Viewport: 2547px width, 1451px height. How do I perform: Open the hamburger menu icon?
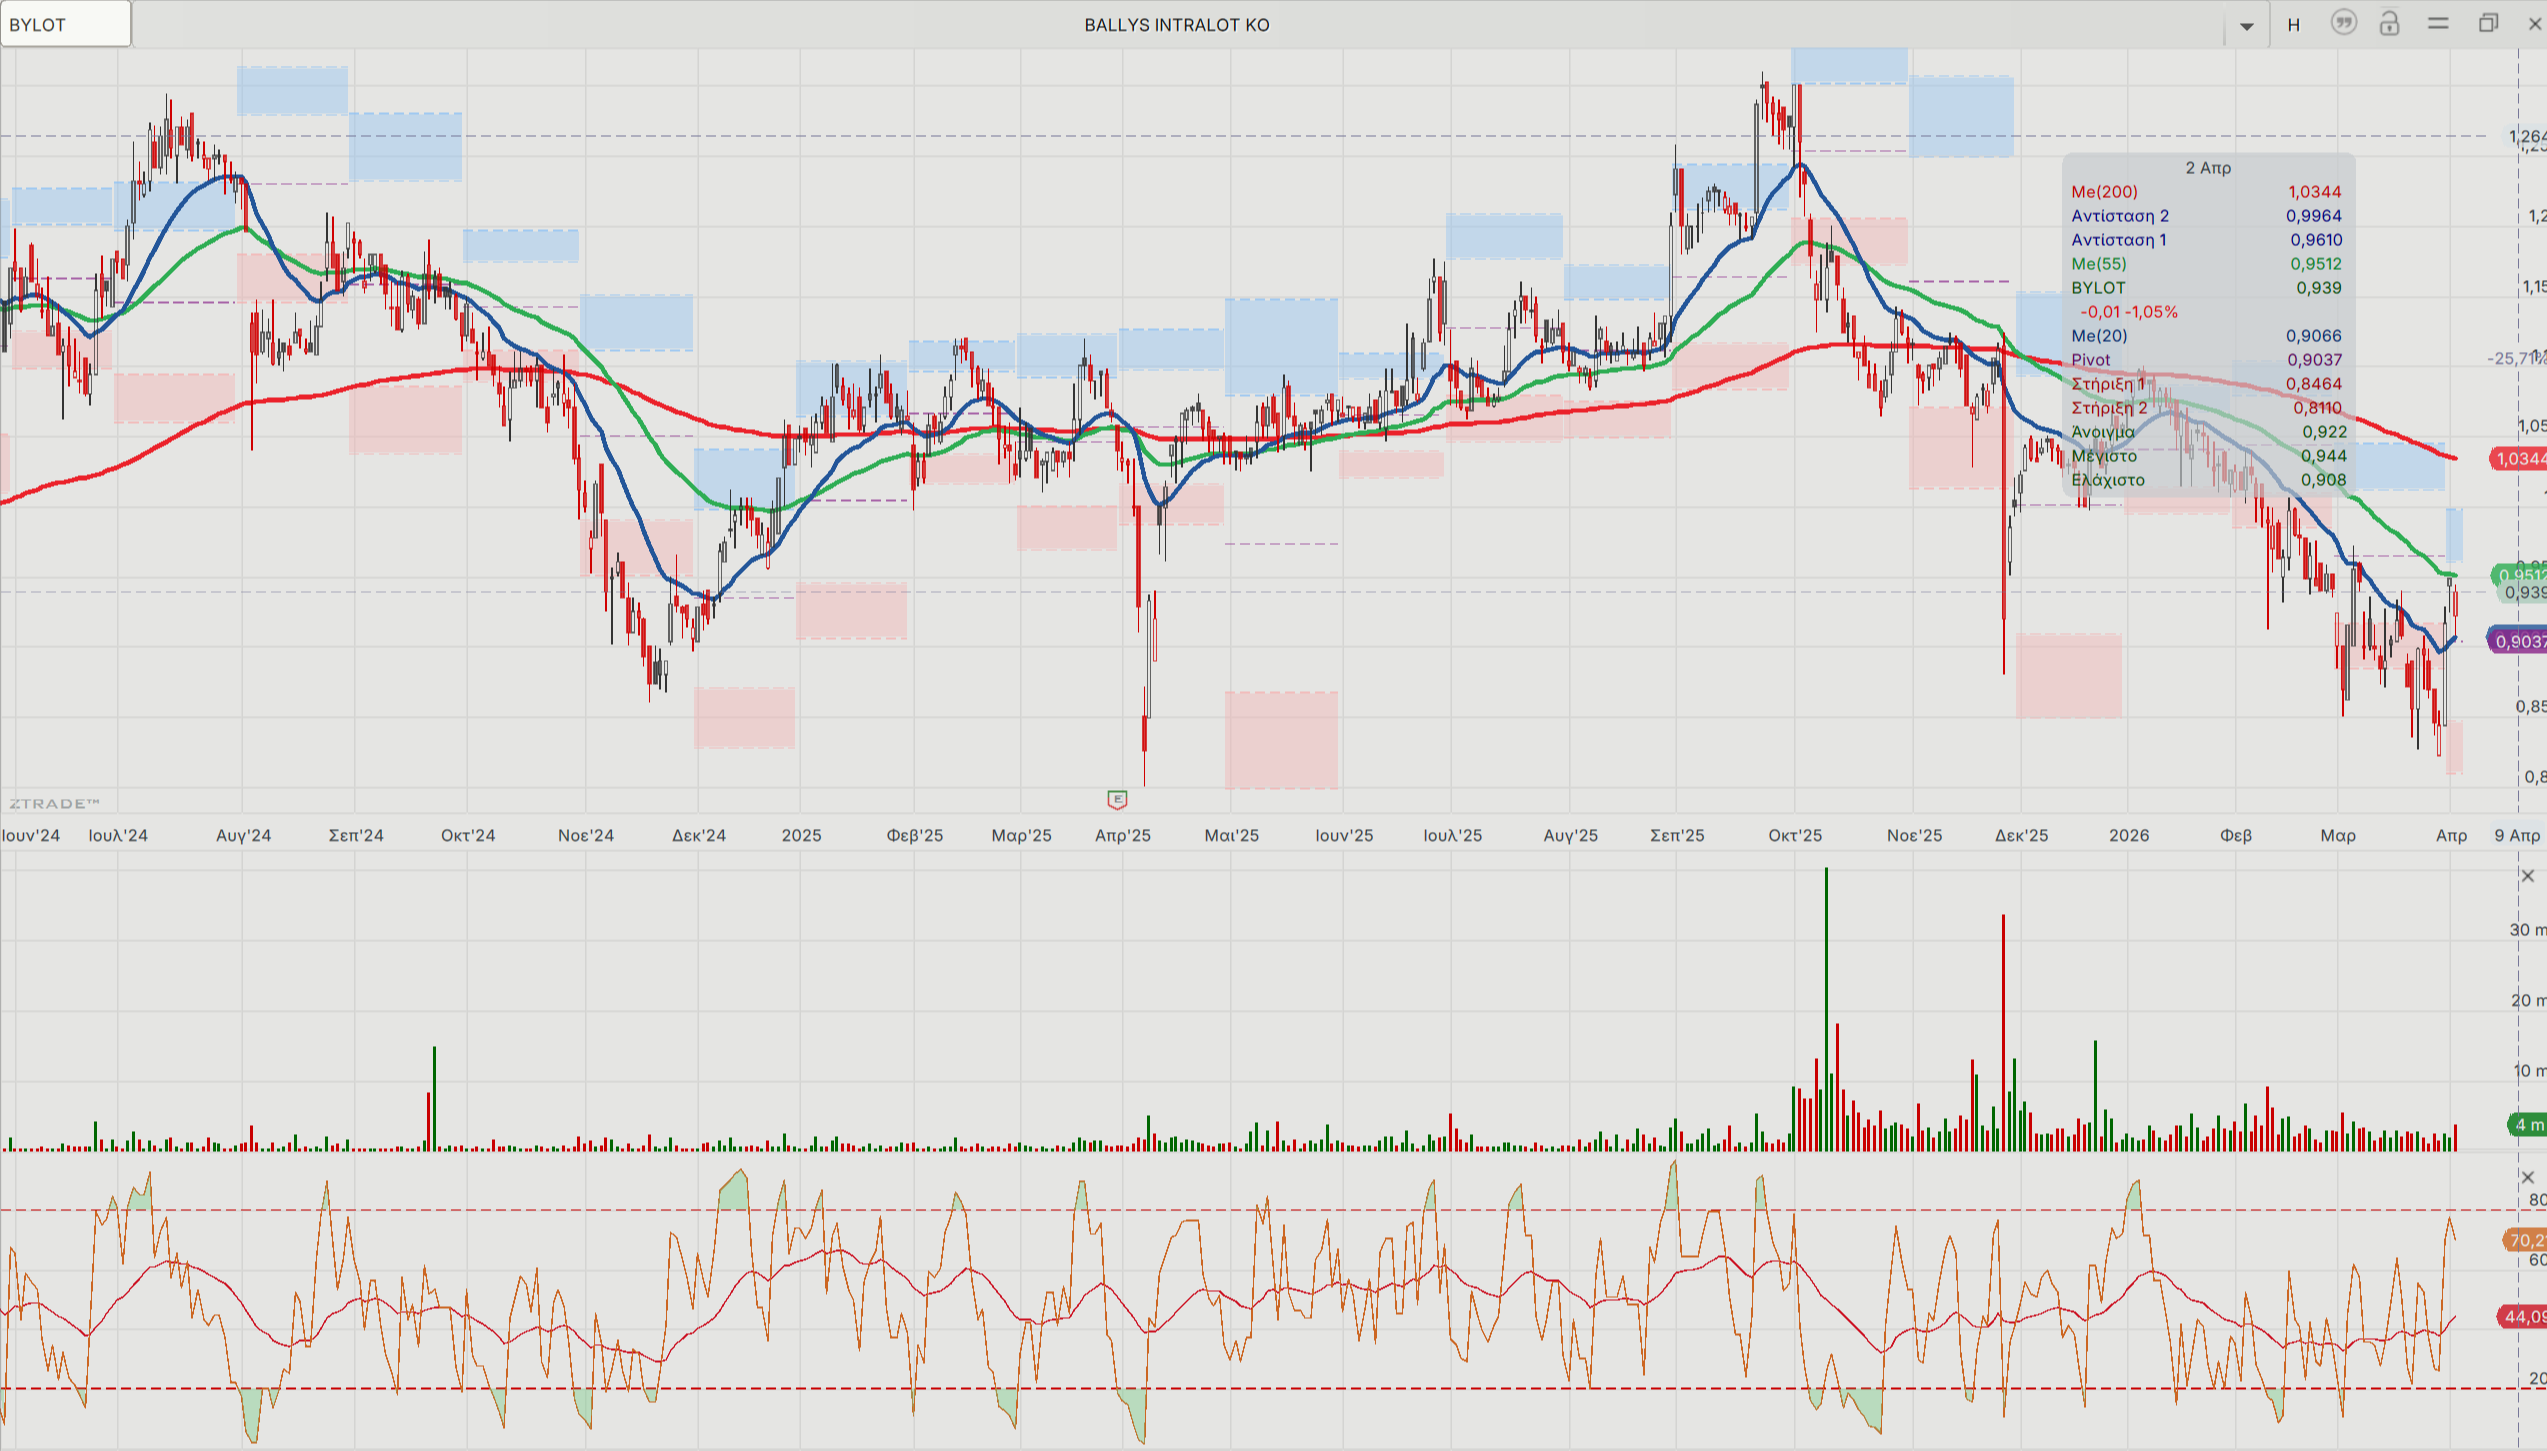[x=2438, y=23]
